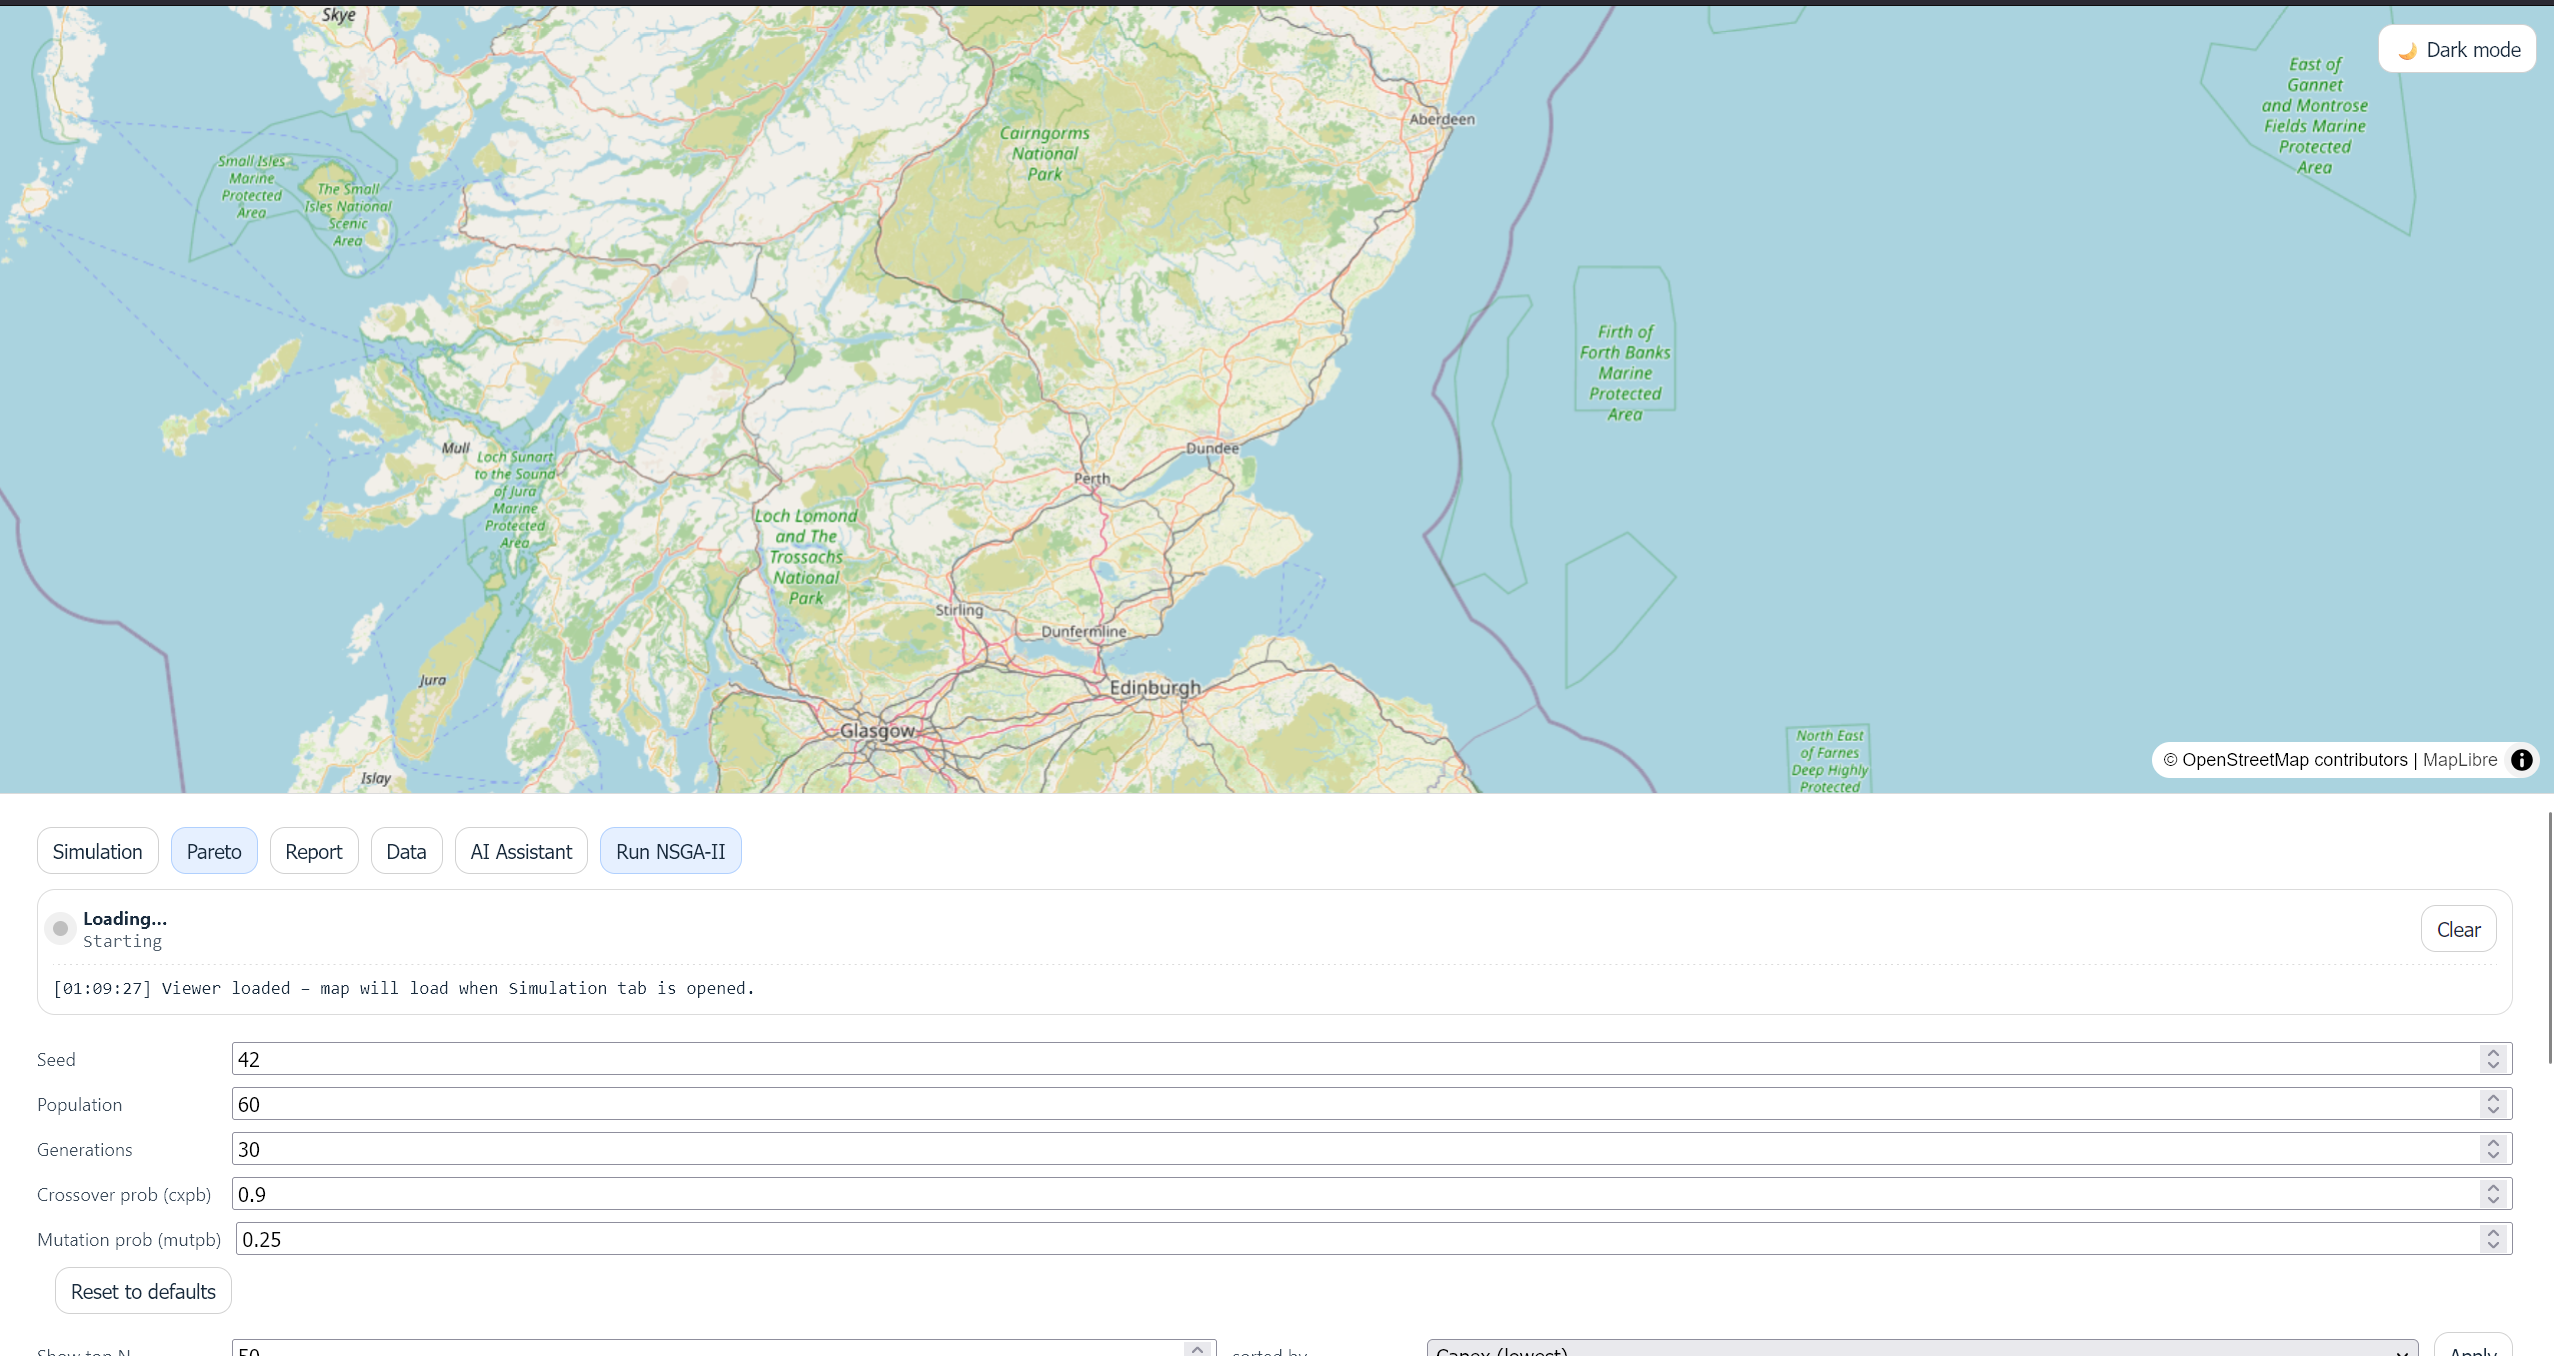Select the Data tab
Image resolution: width=2554 pixels, height=1356 pixels.
[x=406, y=851]
